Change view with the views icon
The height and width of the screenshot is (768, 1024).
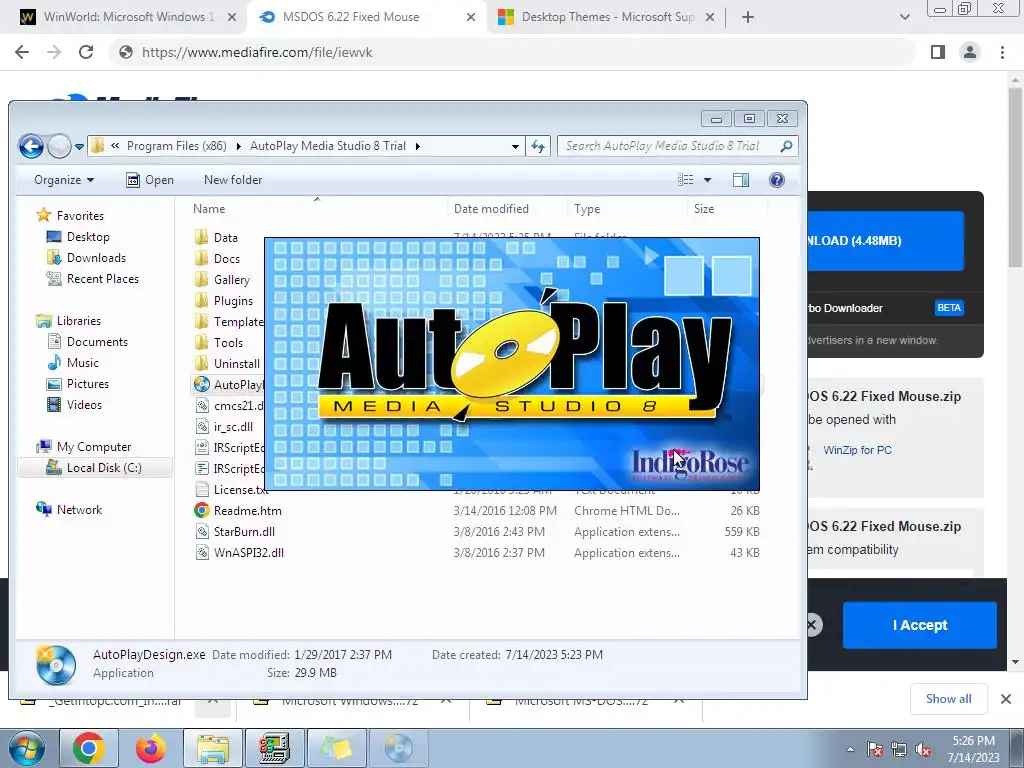click(x=686, y=180)
